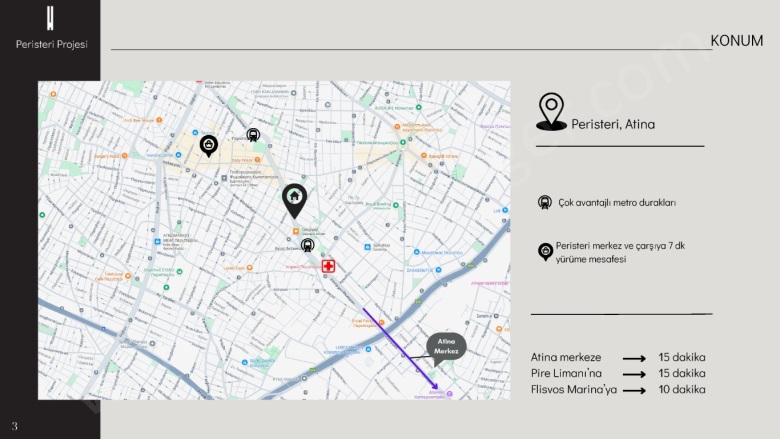This screenshot has height=439, width=780.
Task: Click the home pin marker on the map
Action: [x=294, y=198]
